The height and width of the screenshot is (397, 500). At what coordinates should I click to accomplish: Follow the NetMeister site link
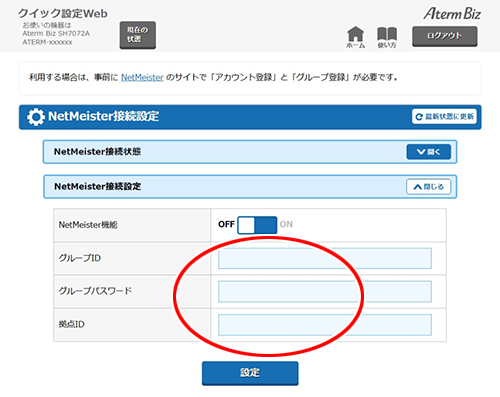(x=142, y=77)
